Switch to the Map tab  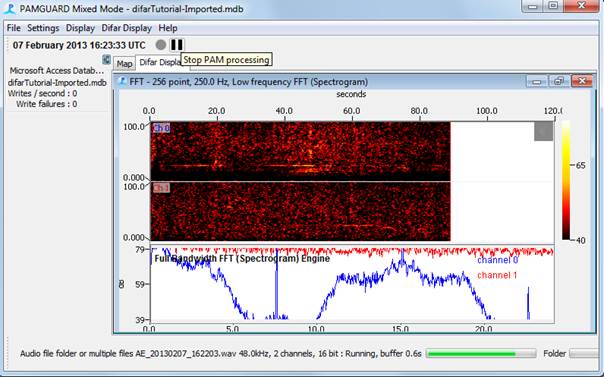(x=124, y=64)
